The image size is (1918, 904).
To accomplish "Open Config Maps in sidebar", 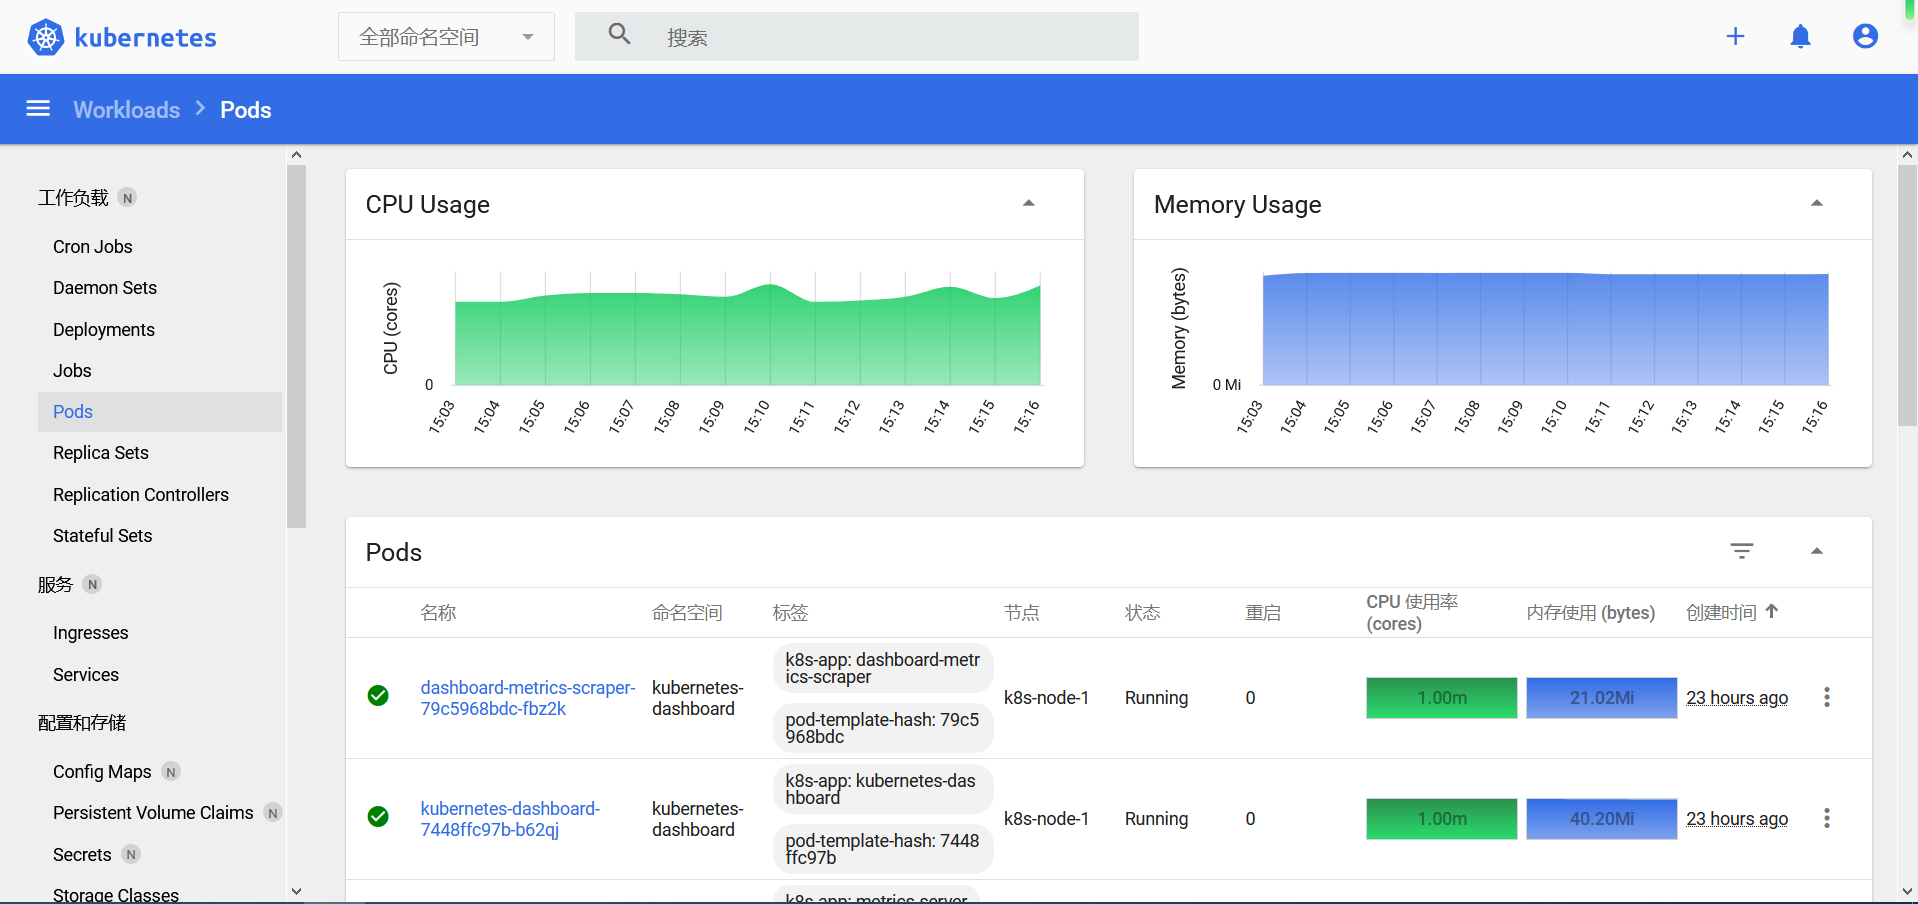I will (102, 772).
